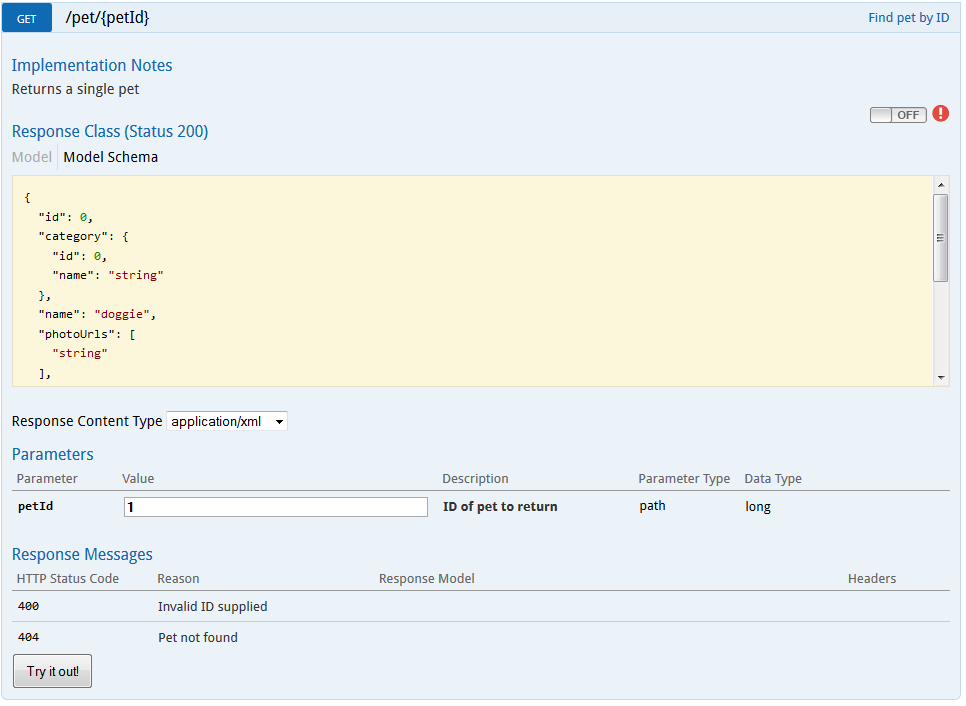Select the 400 Invalid ID supplied row

click(x=212, y=606)
